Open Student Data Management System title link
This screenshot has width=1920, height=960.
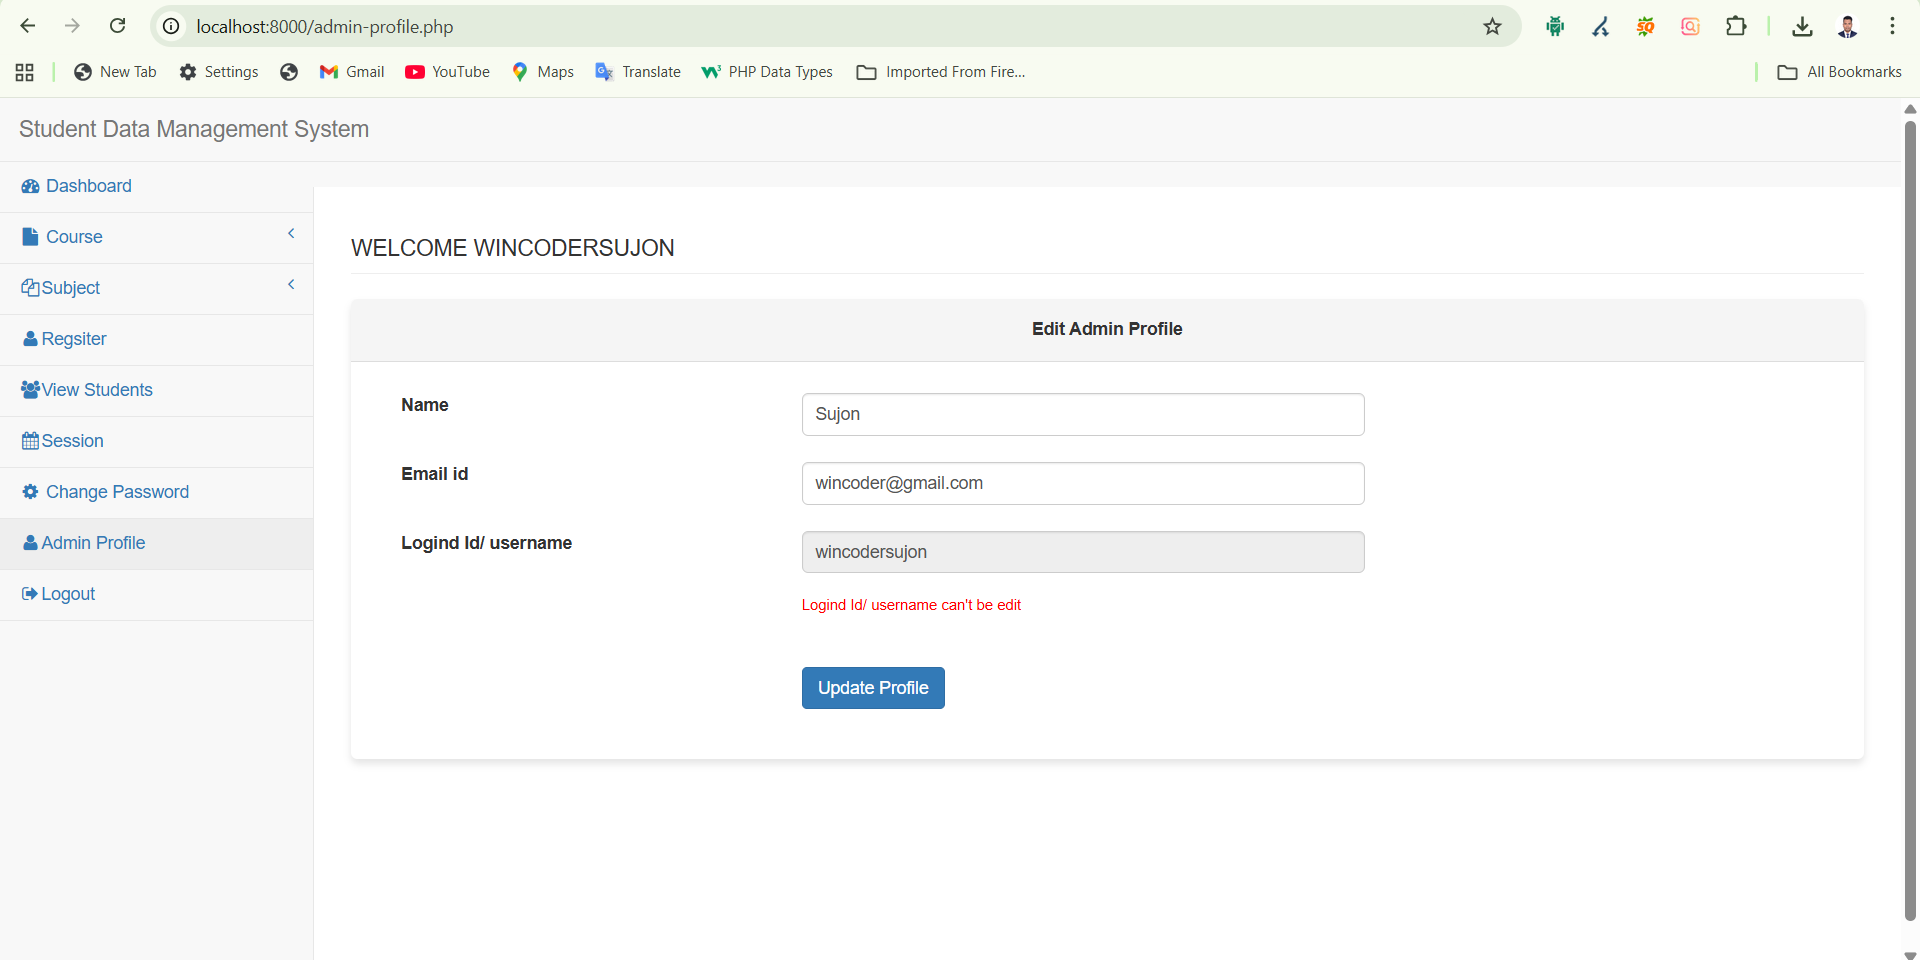(x=194, y=129)
